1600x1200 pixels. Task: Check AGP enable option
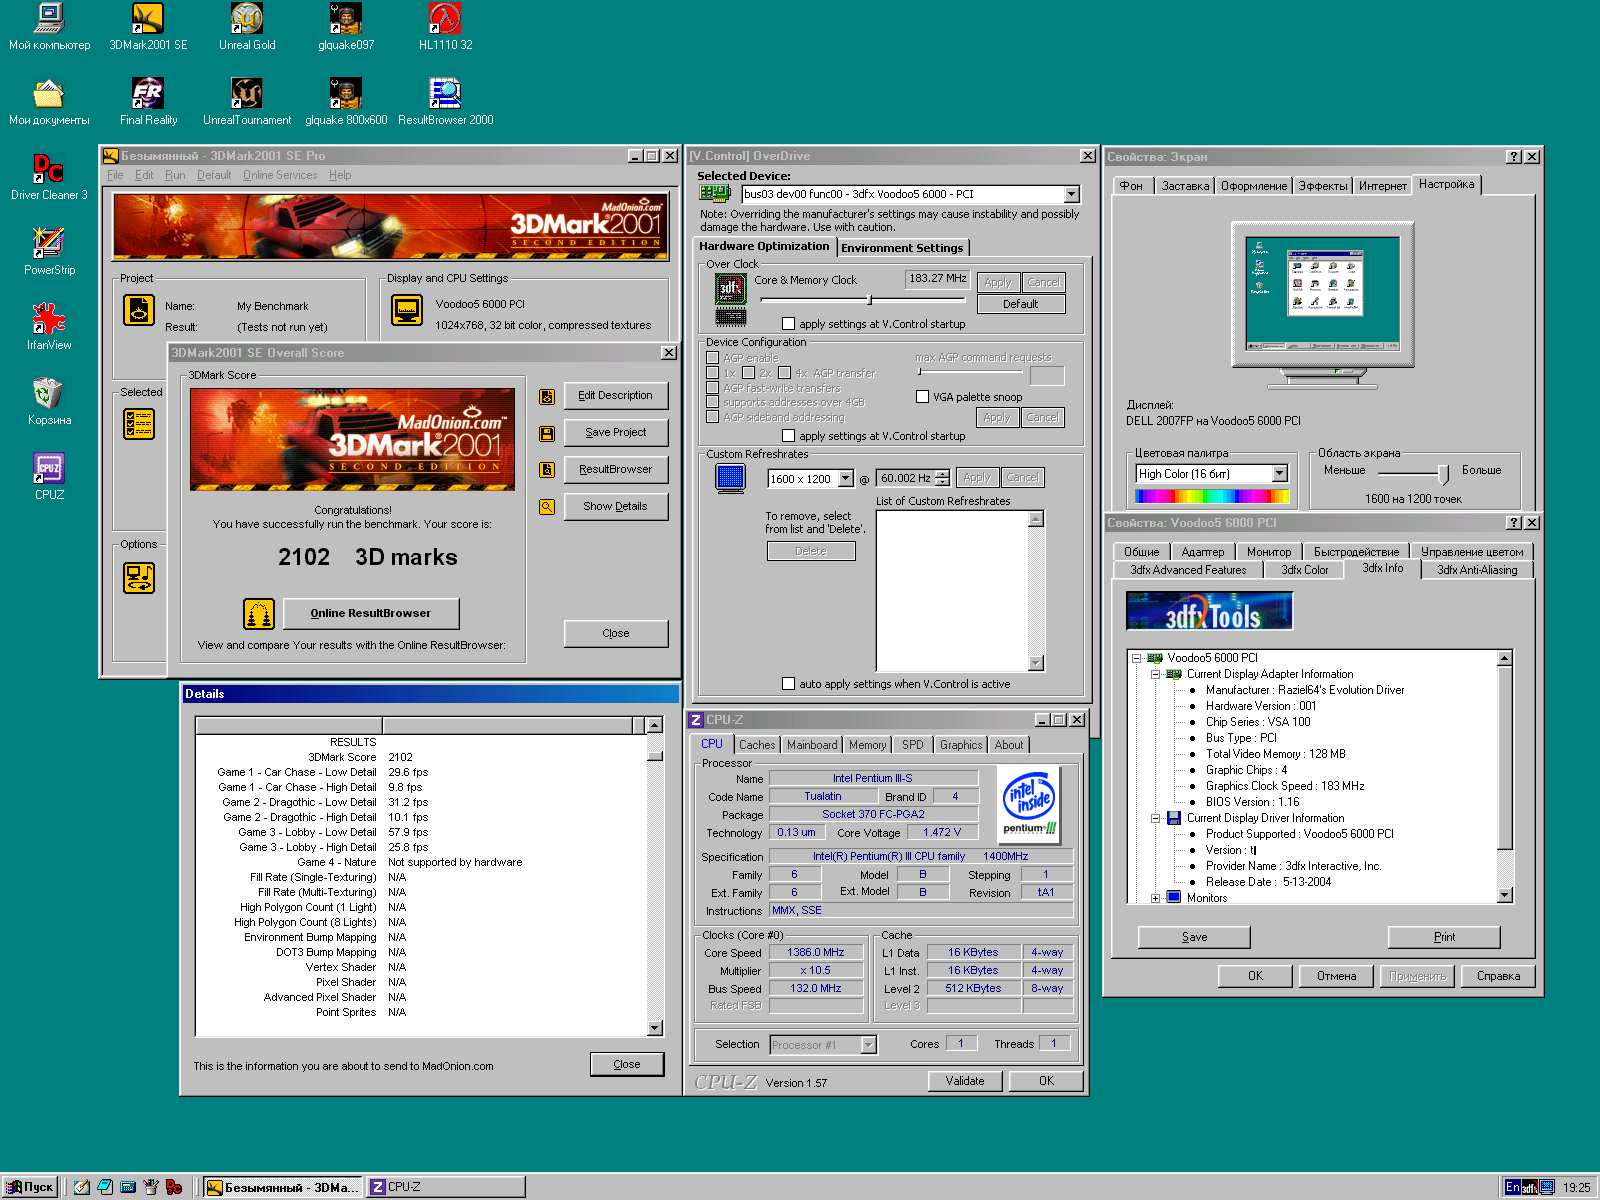[x=712, y=358]
